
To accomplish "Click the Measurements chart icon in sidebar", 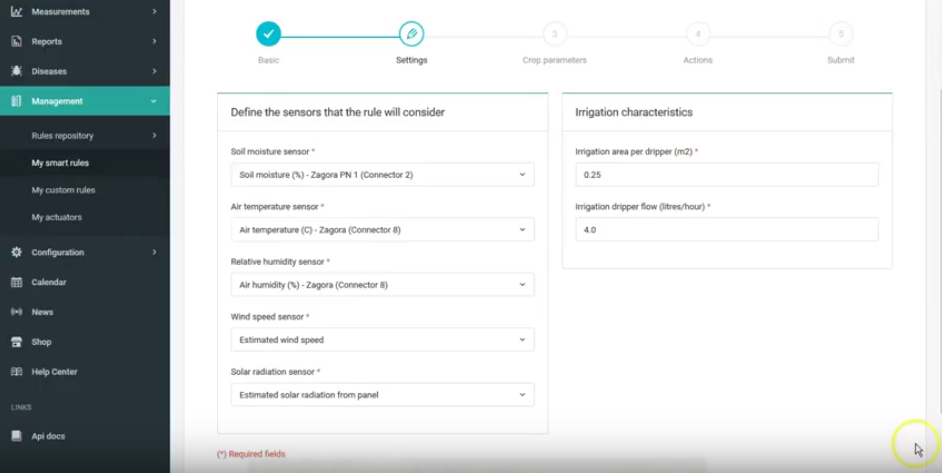I will [16, 12].
